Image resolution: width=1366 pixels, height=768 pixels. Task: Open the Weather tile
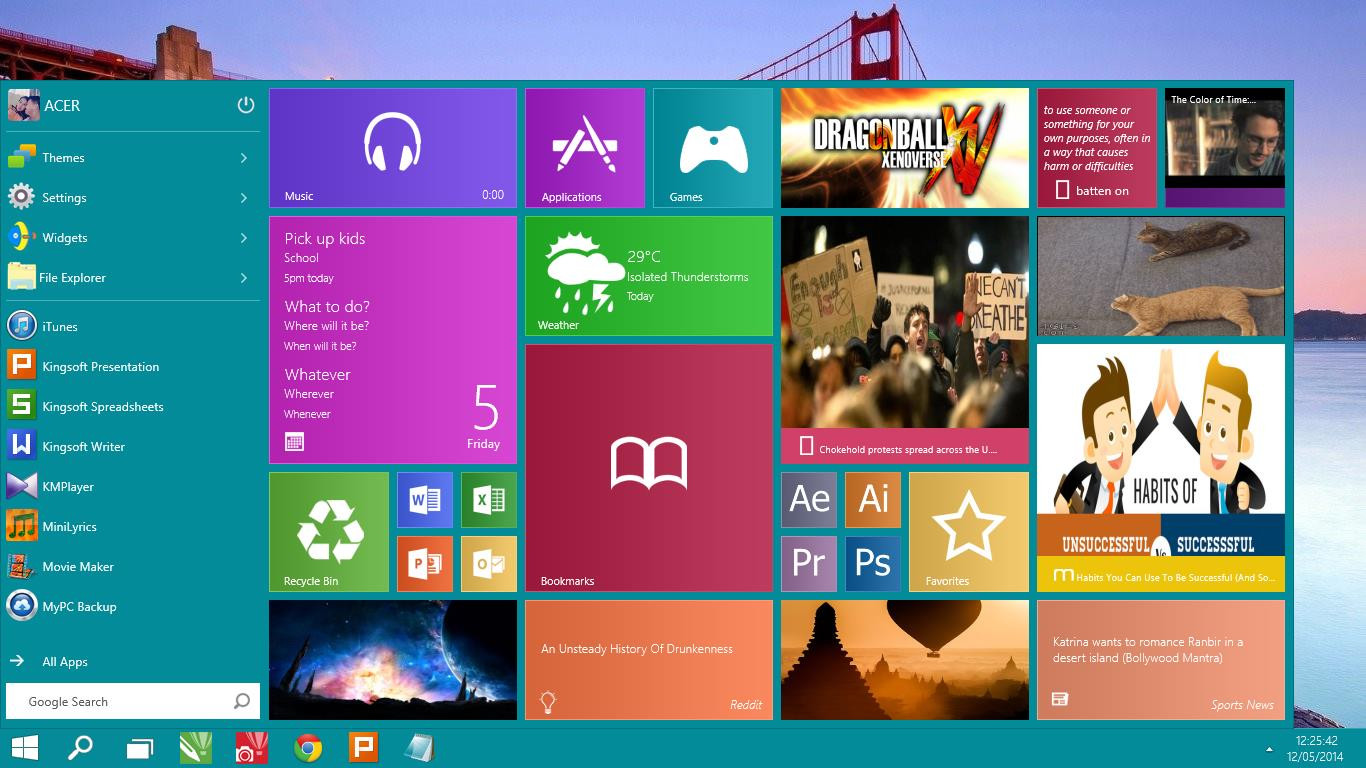649,276
